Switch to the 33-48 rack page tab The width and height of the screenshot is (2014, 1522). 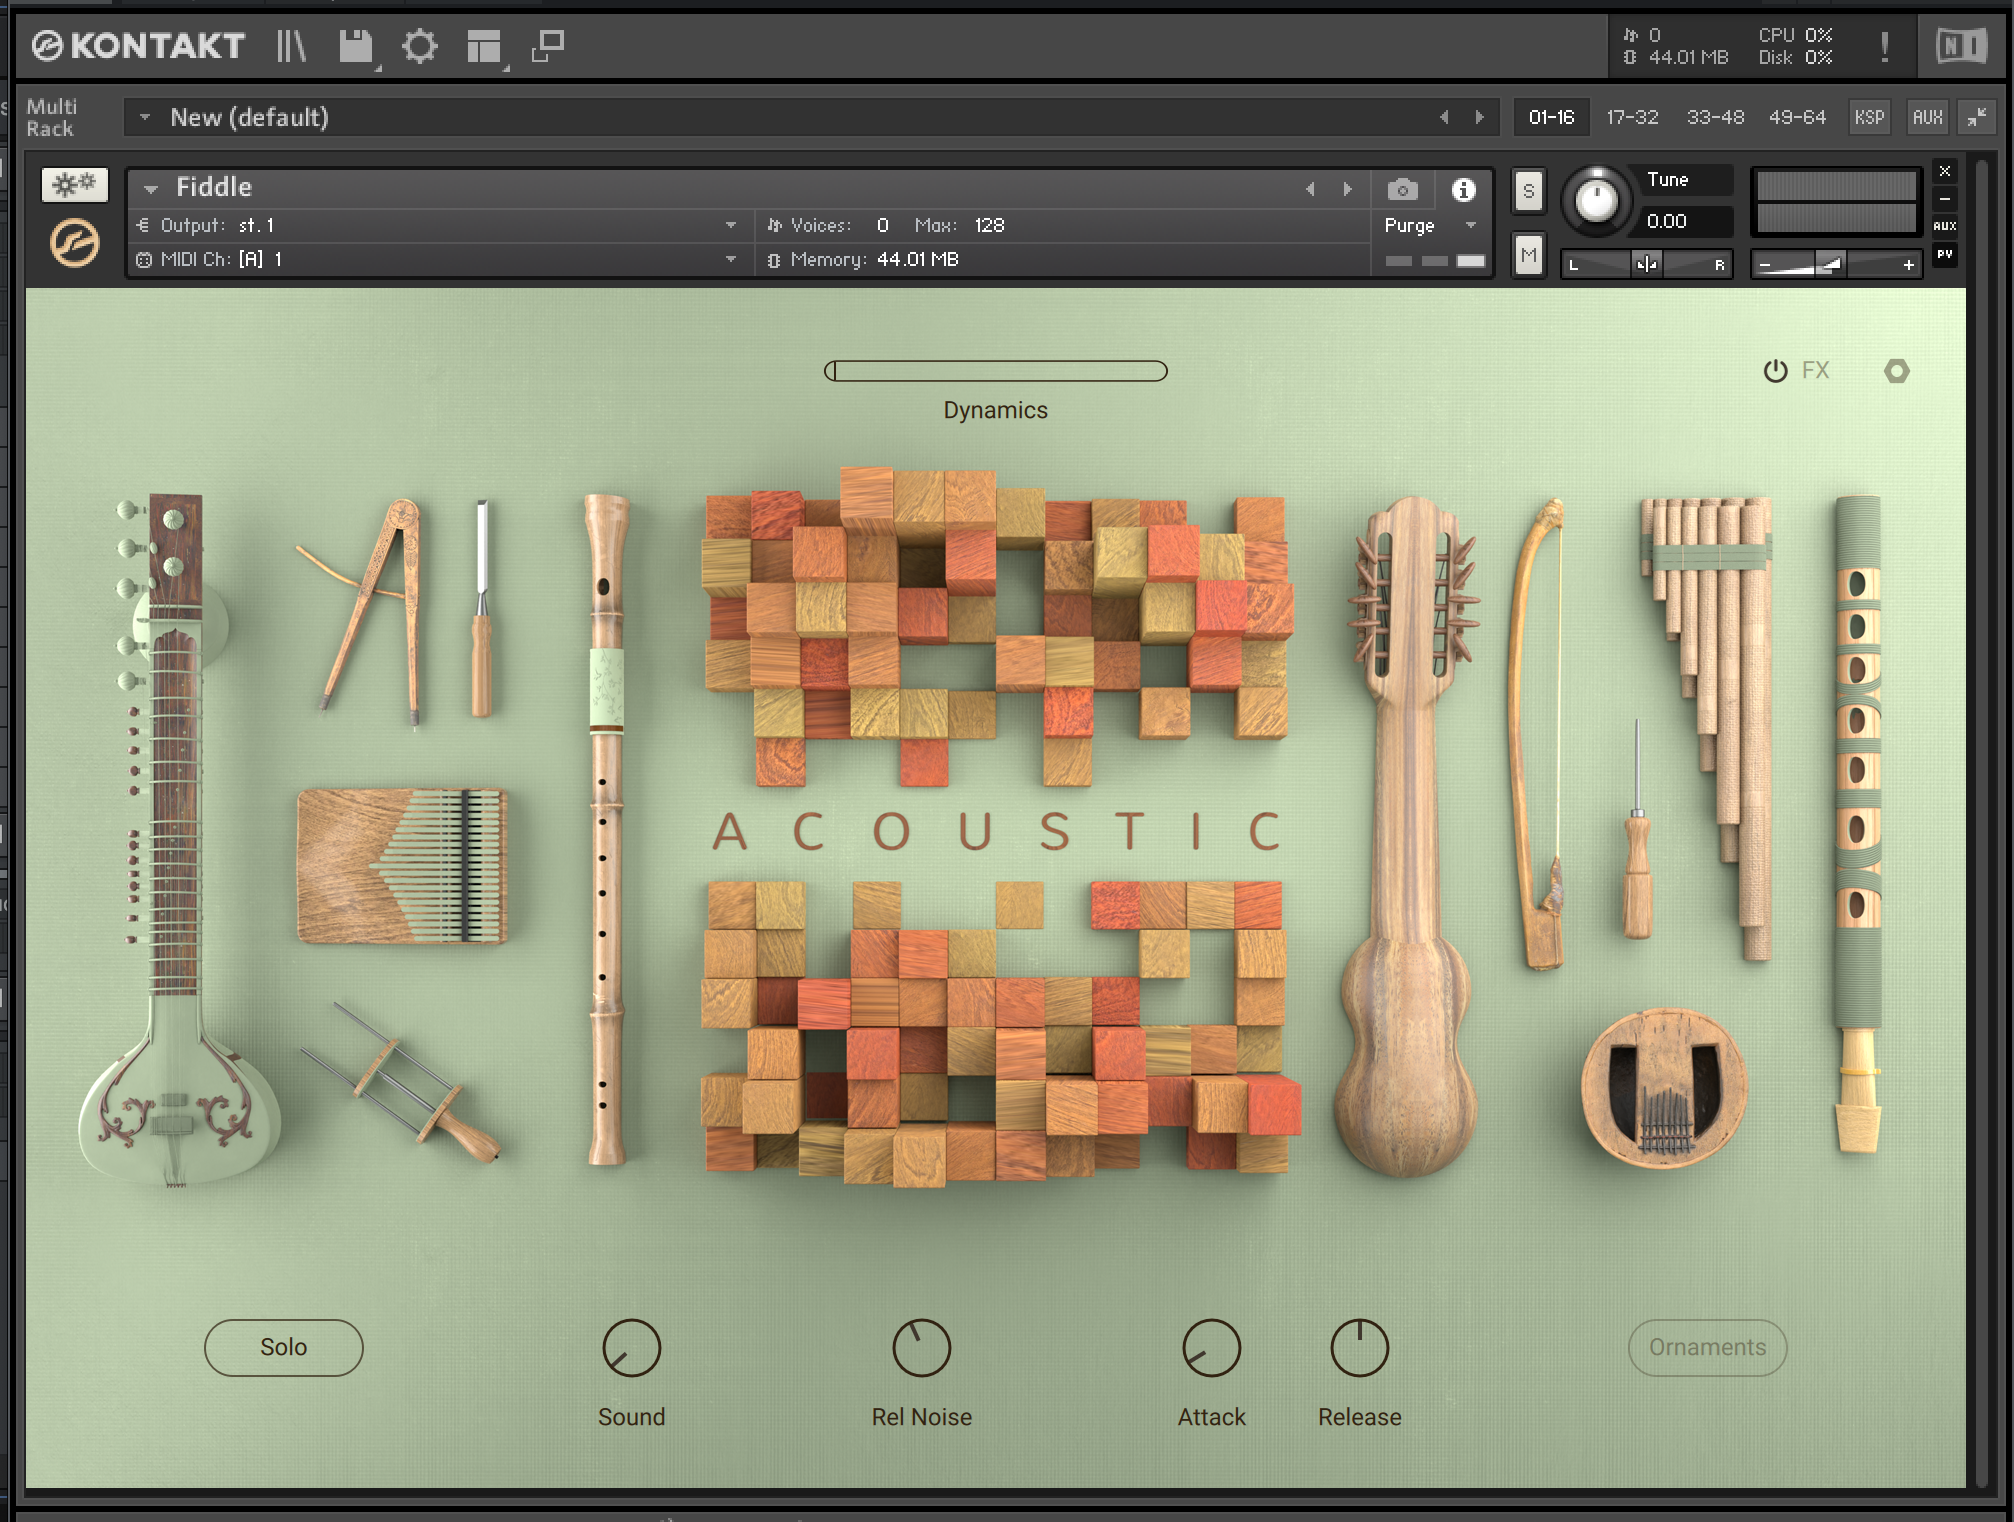(1715, 117)
